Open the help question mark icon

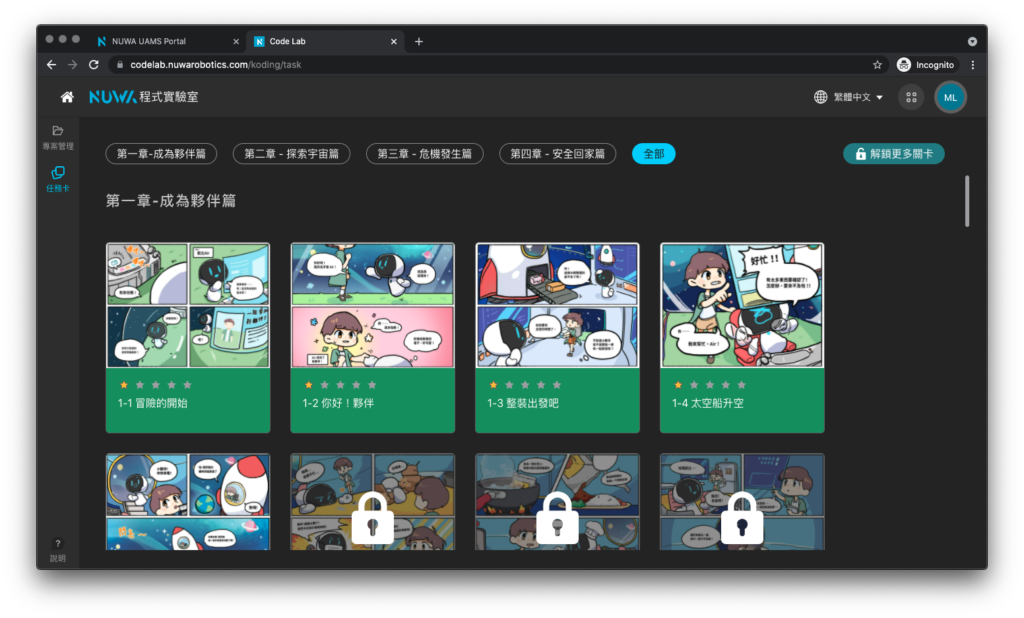point(57,544)
